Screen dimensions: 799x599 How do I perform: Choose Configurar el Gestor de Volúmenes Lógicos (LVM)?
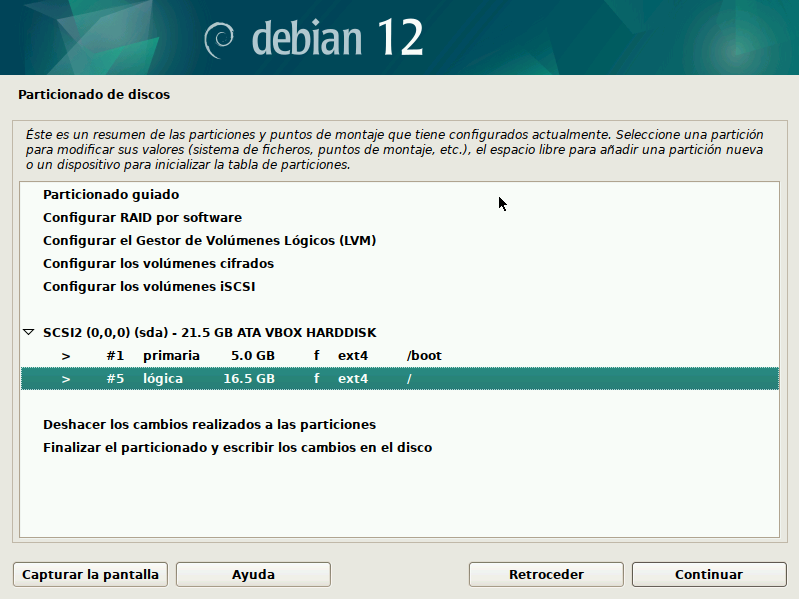pyautogui.click(x=209, y=241)
